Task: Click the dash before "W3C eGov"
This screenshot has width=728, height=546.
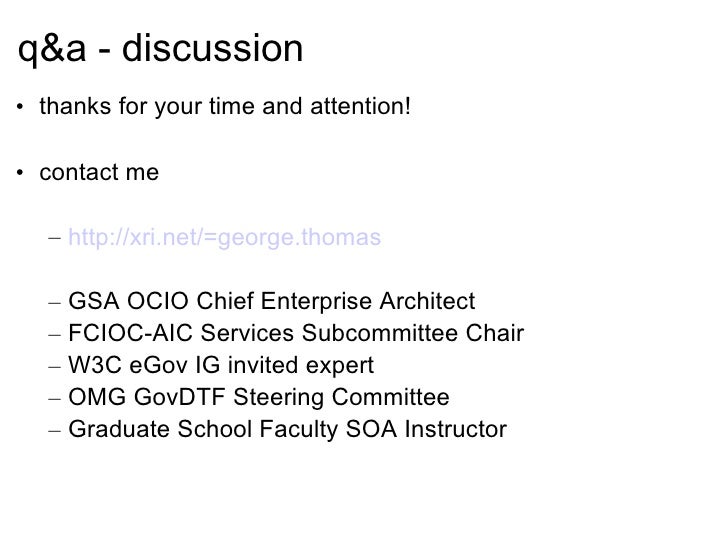Action: coord(53,367)
